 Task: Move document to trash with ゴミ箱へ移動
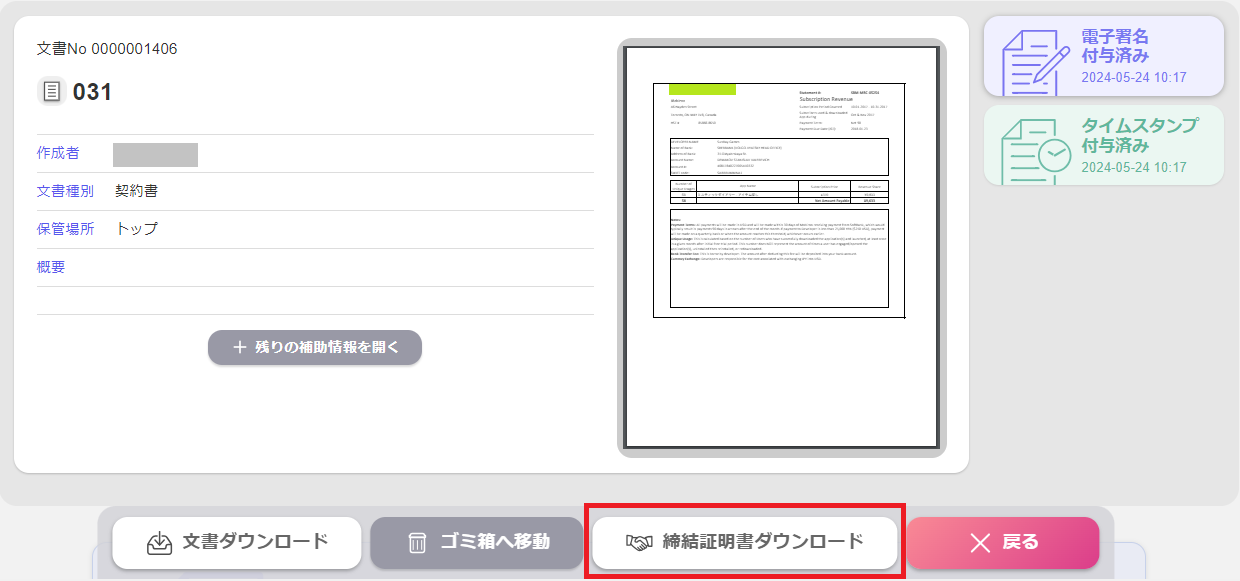click(476, 543)
